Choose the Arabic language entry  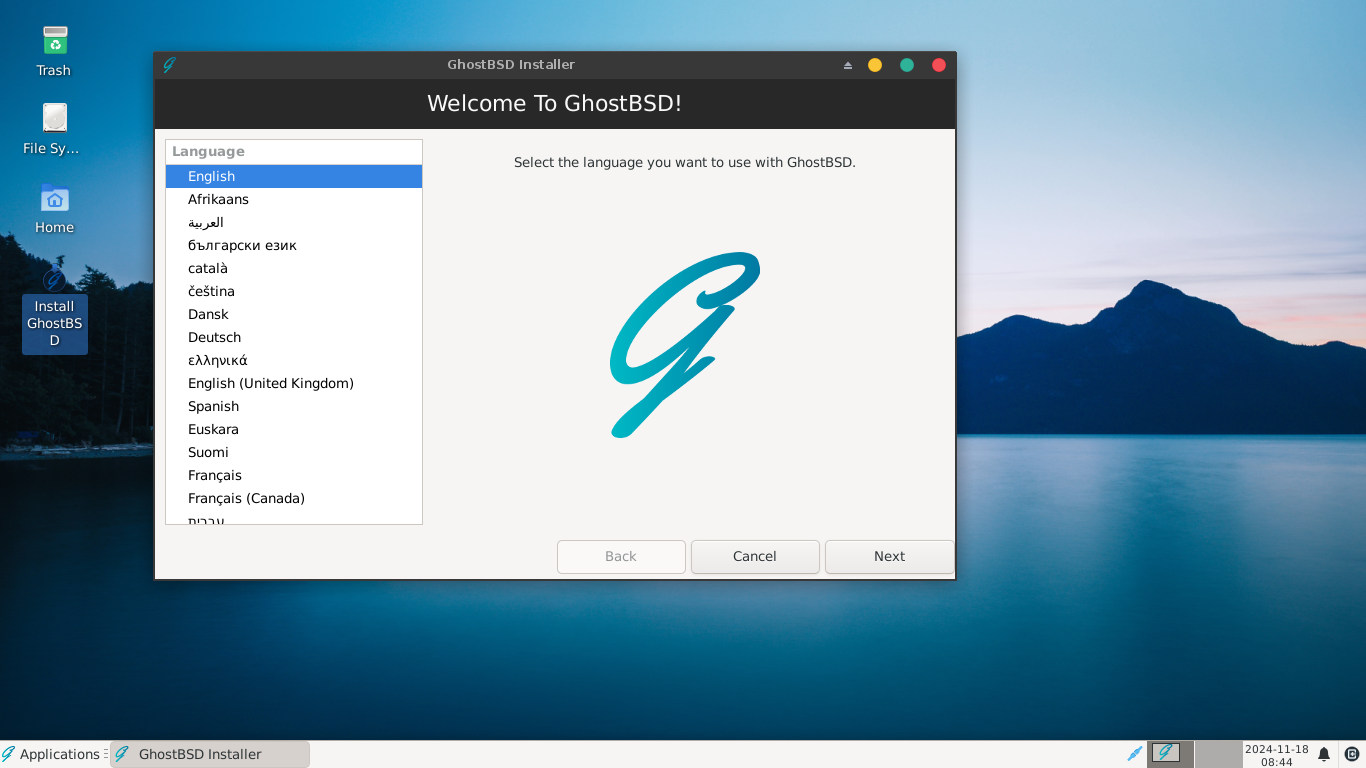click(x=294, y=223)
